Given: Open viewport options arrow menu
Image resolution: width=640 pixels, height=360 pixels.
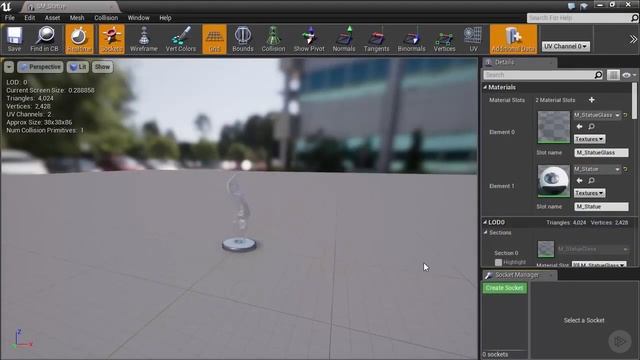Looking at the screenshot, I should (x=9, y=67).
